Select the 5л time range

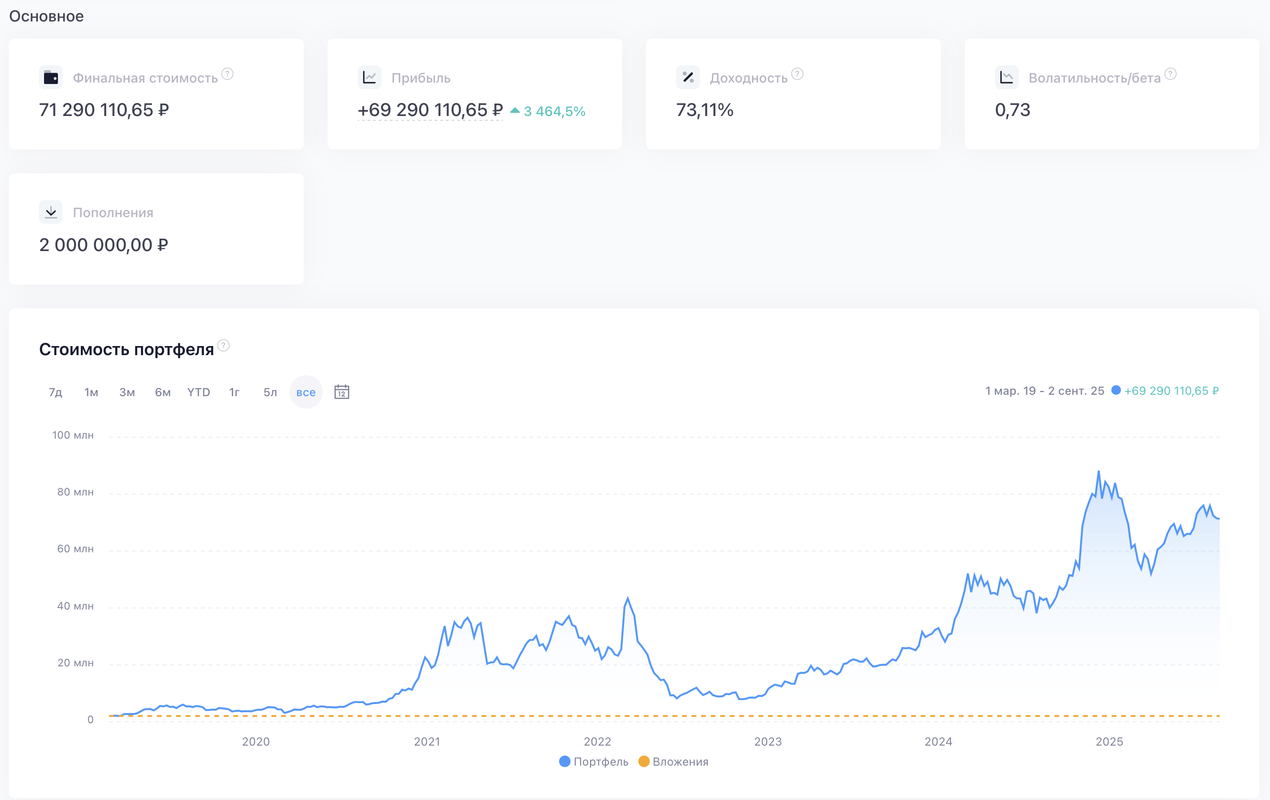(x=270, y=392)
